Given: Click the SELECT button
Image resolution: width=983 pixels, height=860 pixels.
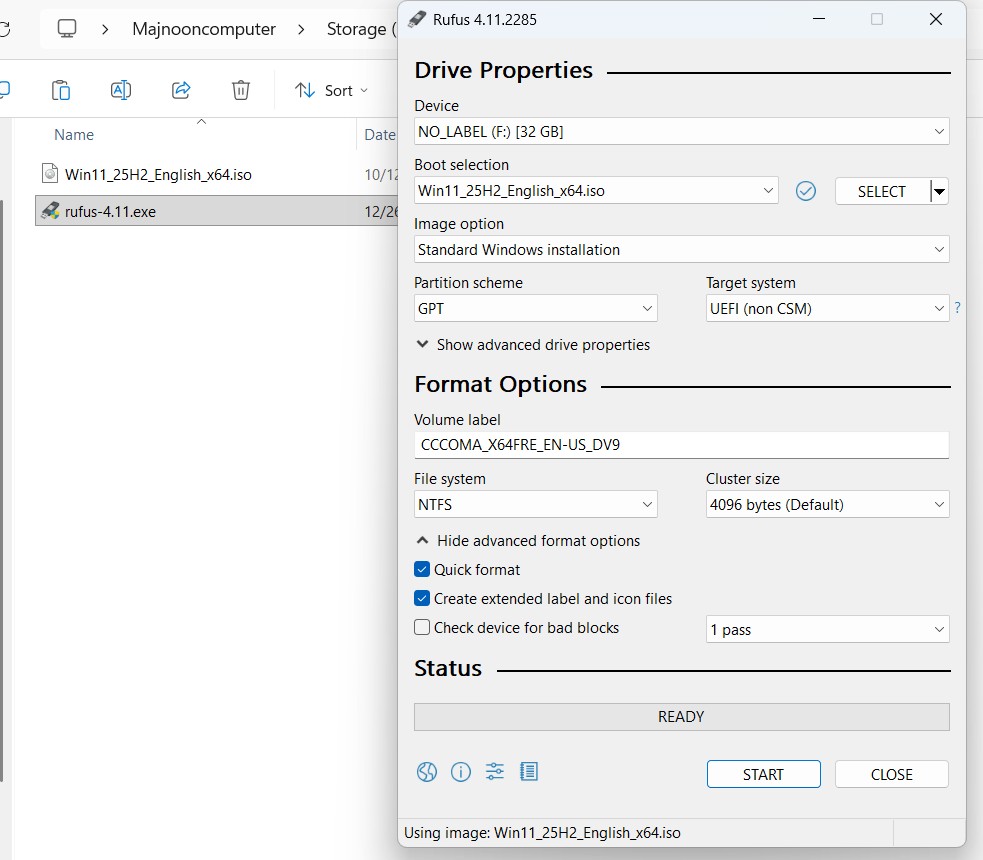Looking at the screenshot, I should pyautogui.click(x=881, y=191).
